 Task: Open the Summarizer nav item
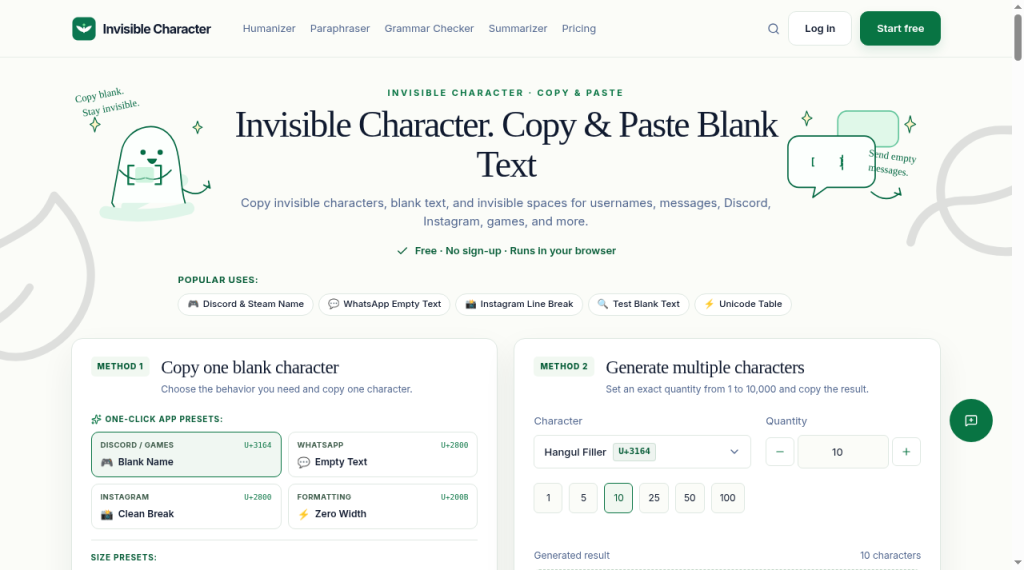518,29
